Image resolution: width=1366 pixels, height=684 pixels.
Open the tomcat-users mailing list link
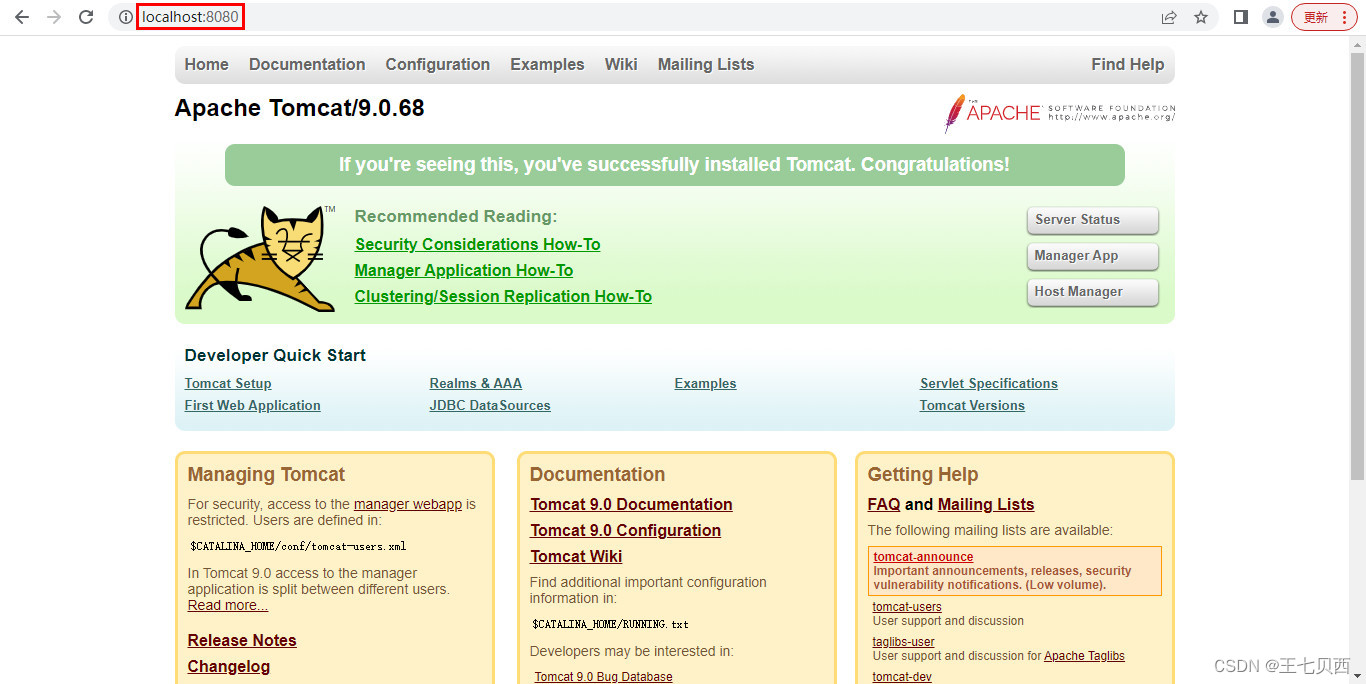[907, 607]
